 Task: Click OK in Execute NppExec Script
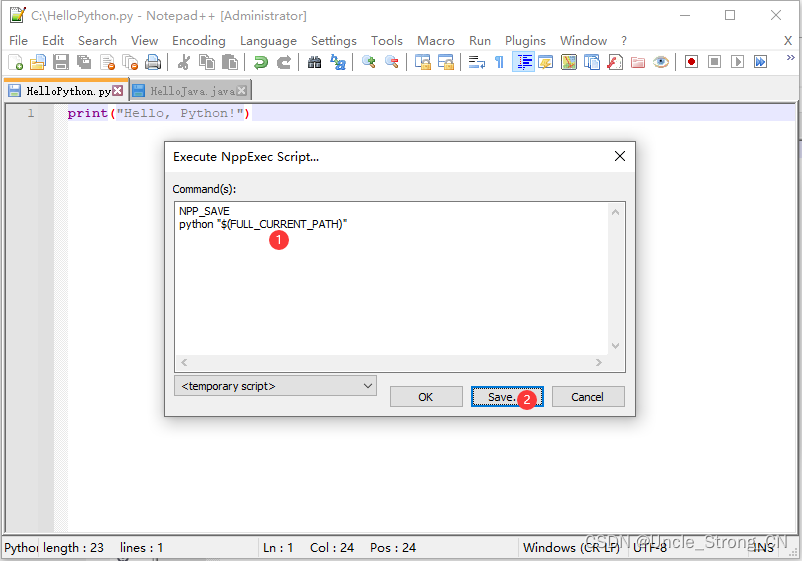click(x=426, y=397)
